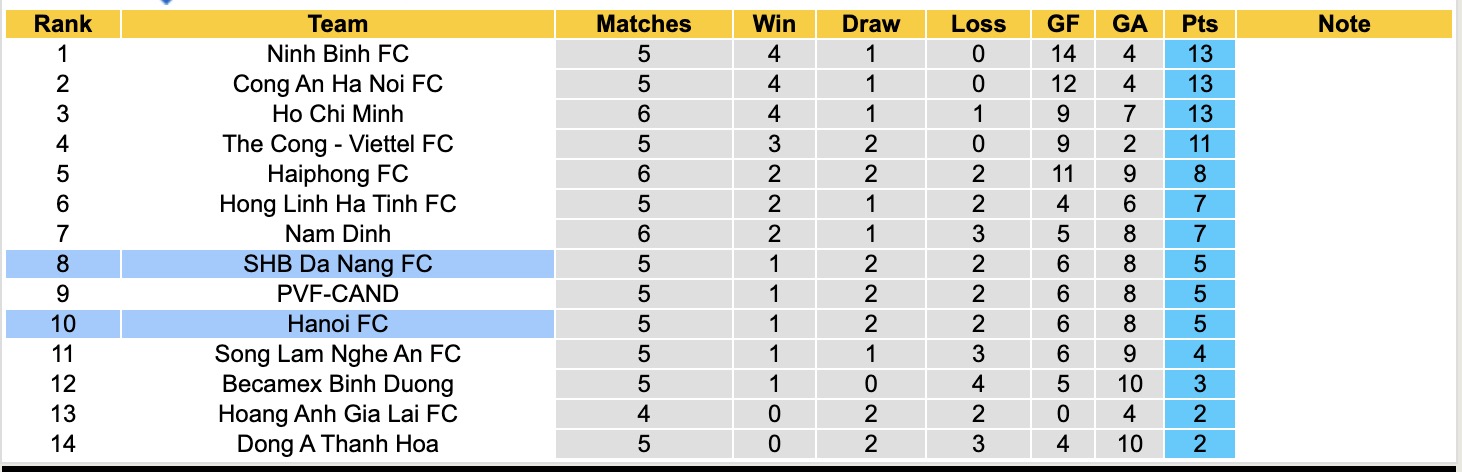Select Hong Linh Ha Tinh FC
This screenshot has width=1462, height=472.
coord(338,204)
